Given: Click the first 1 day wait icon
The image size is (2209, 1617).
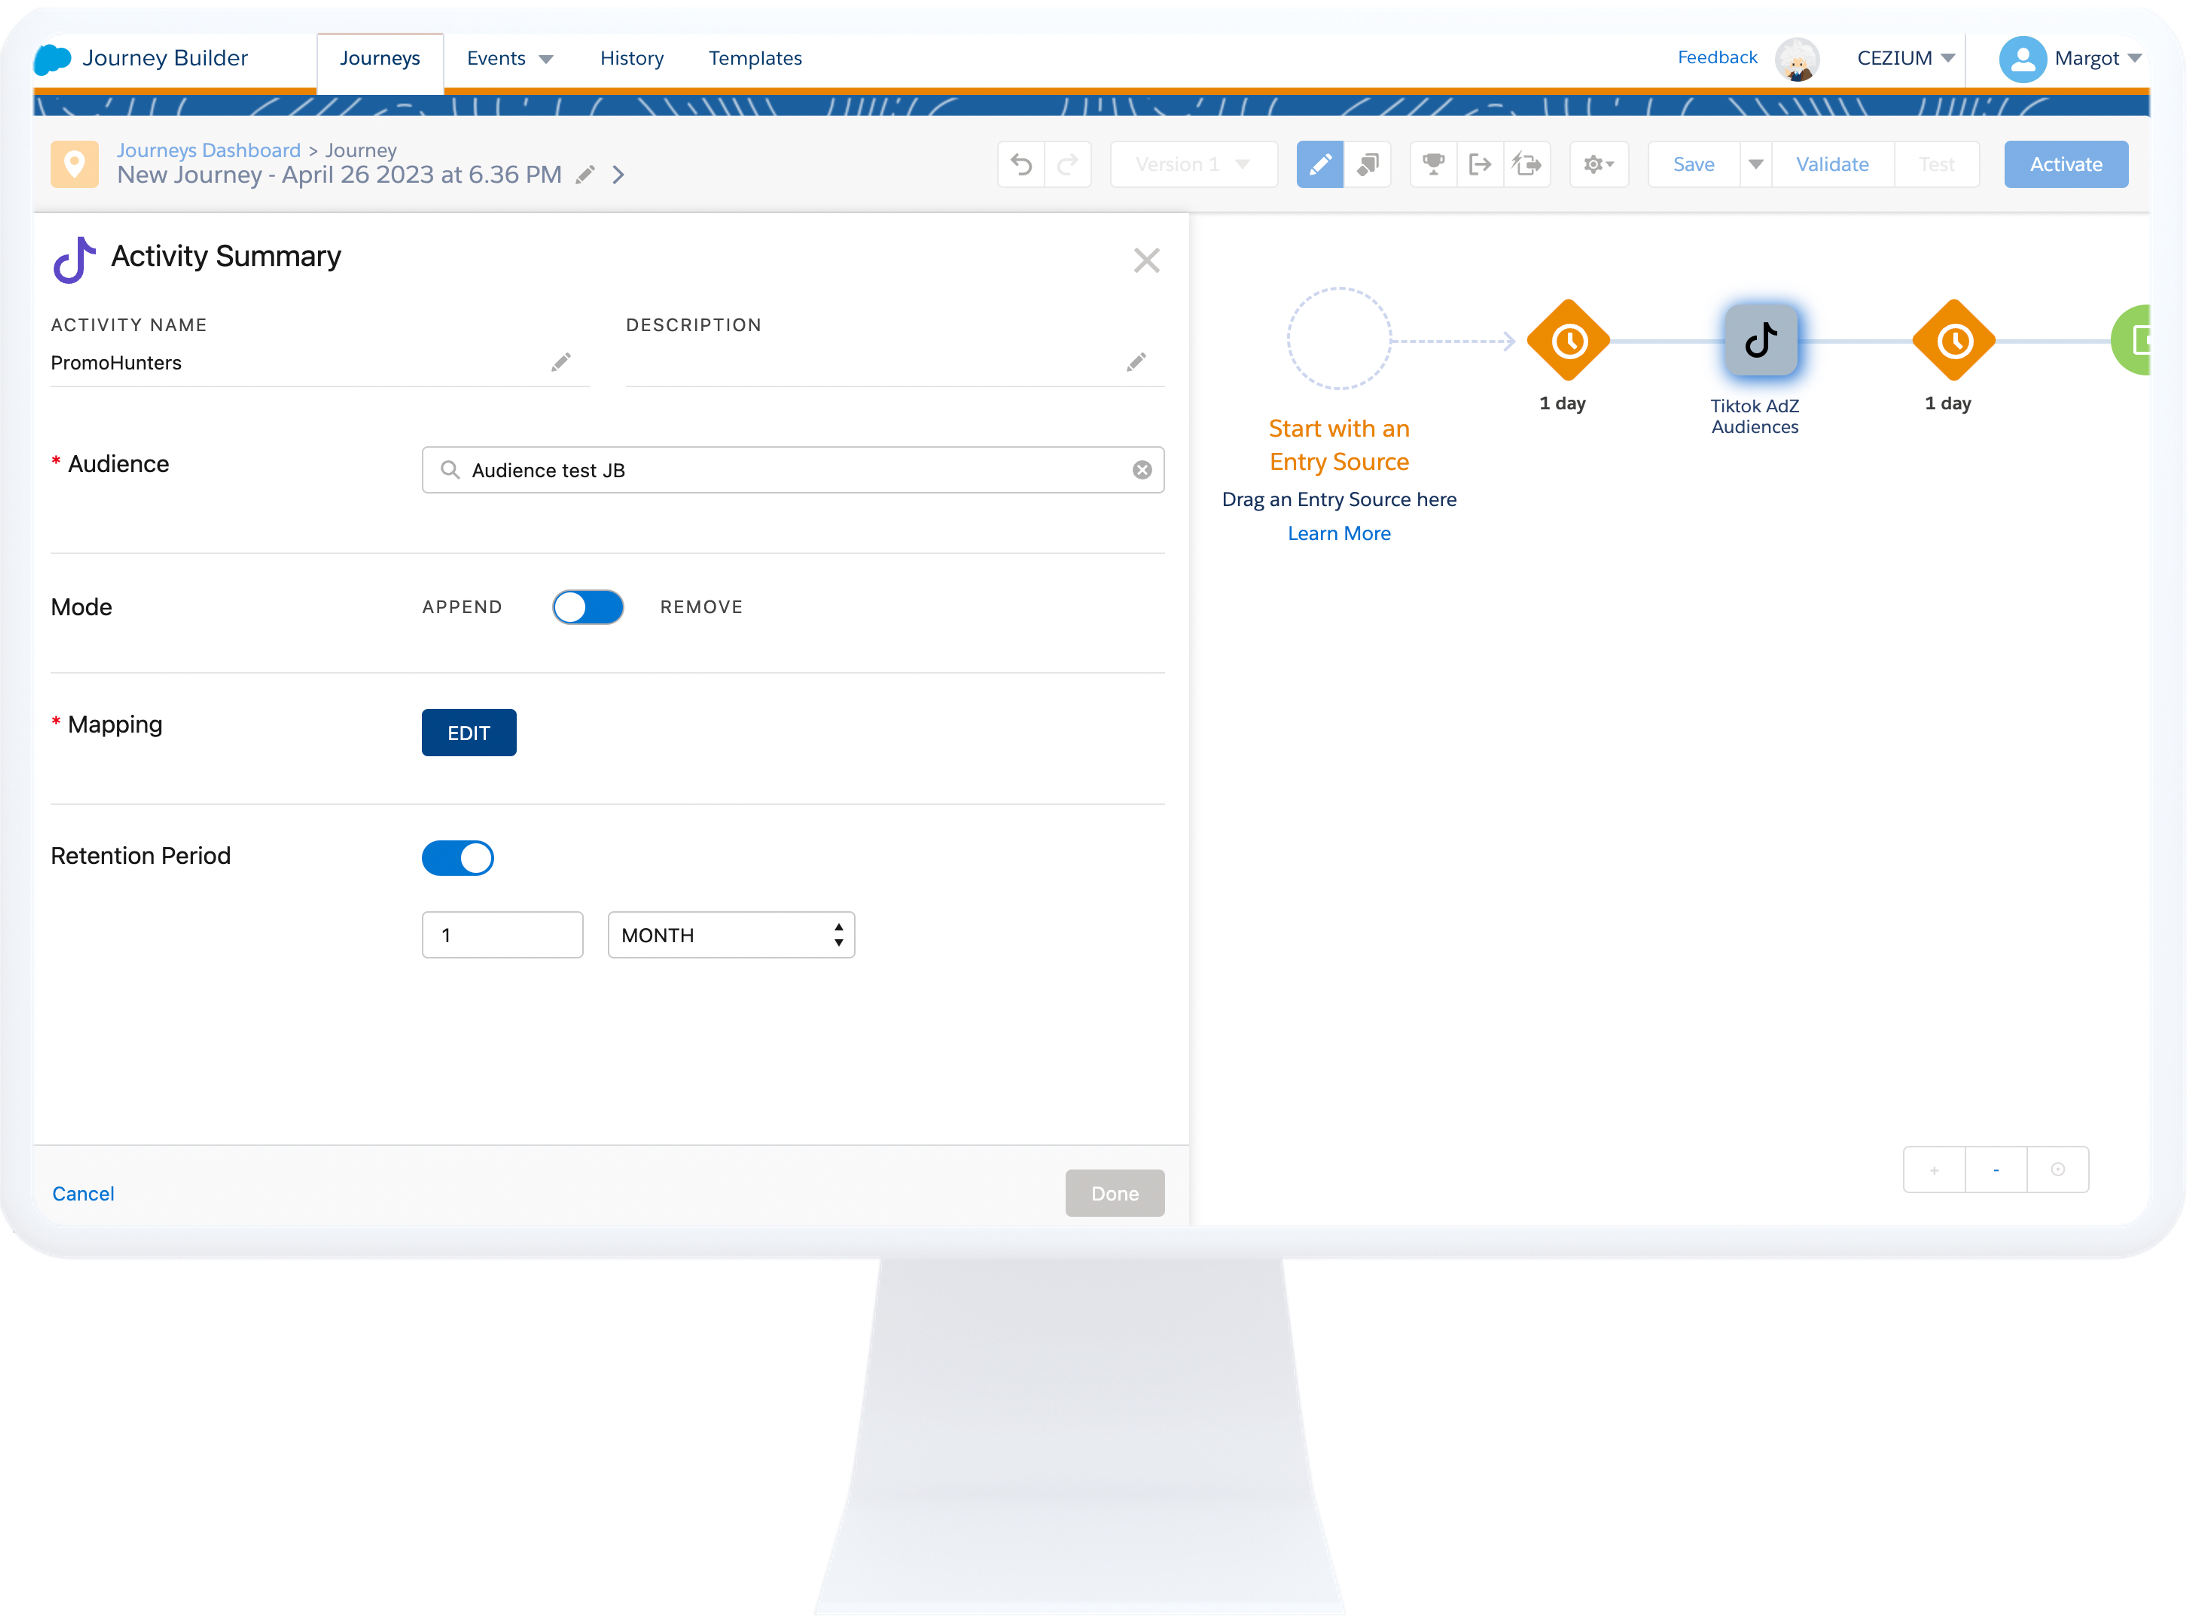Looking at the screenshot, I should point(1568,341).
